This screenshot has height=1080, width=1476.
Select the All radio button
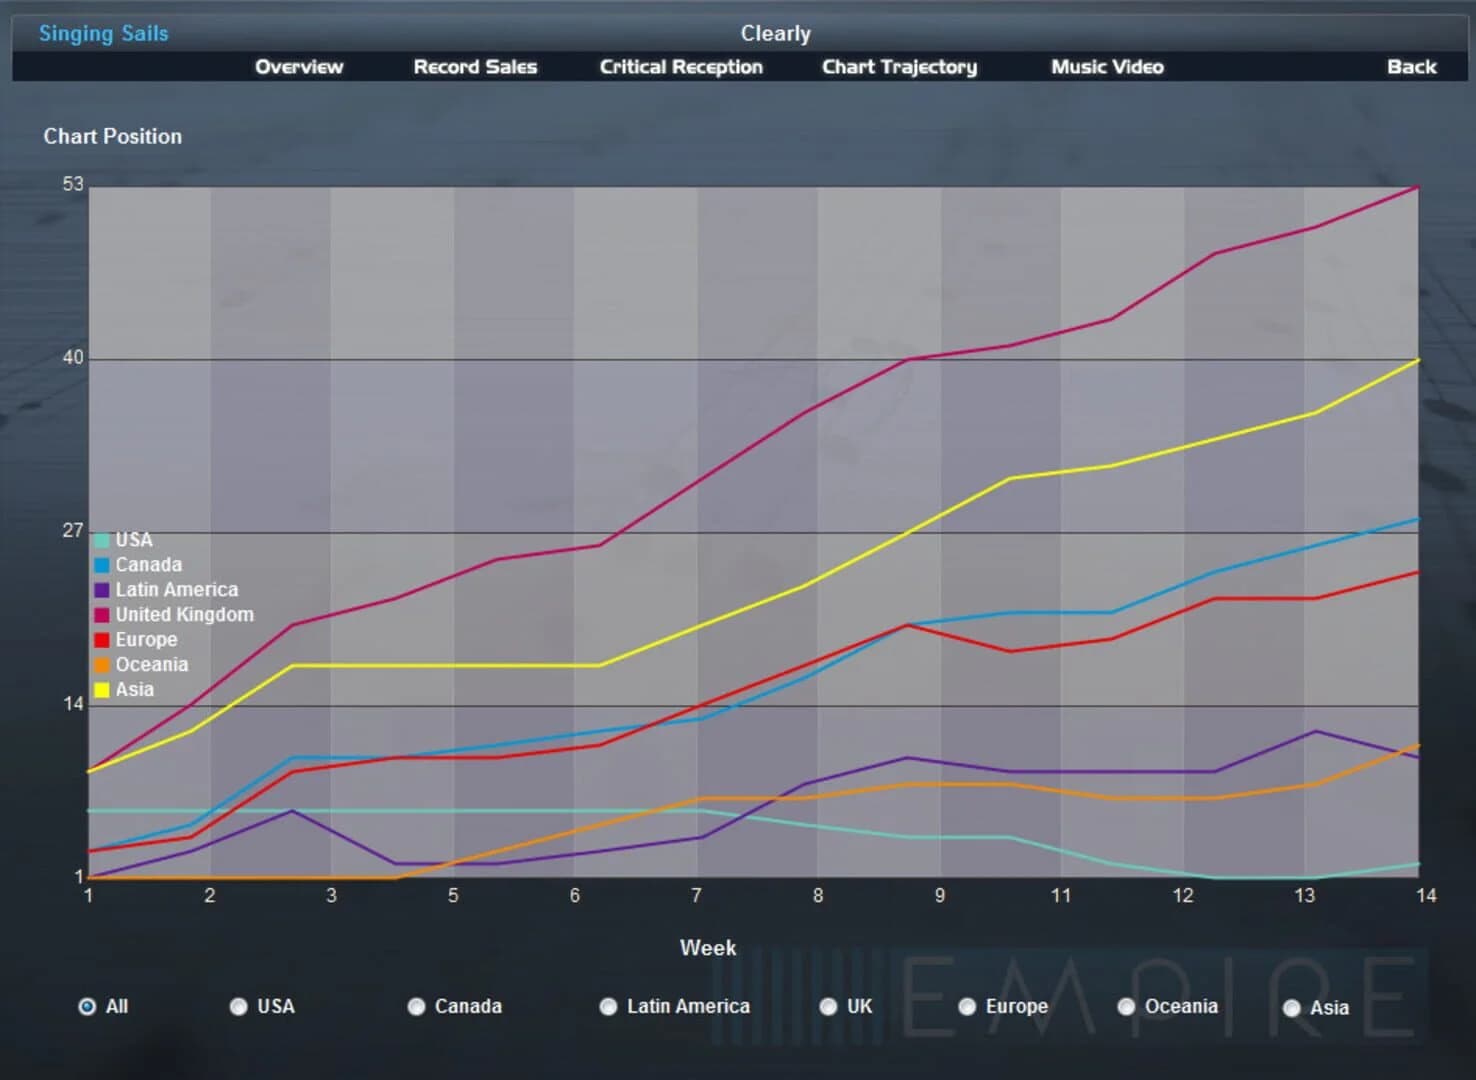(87, 1007)
